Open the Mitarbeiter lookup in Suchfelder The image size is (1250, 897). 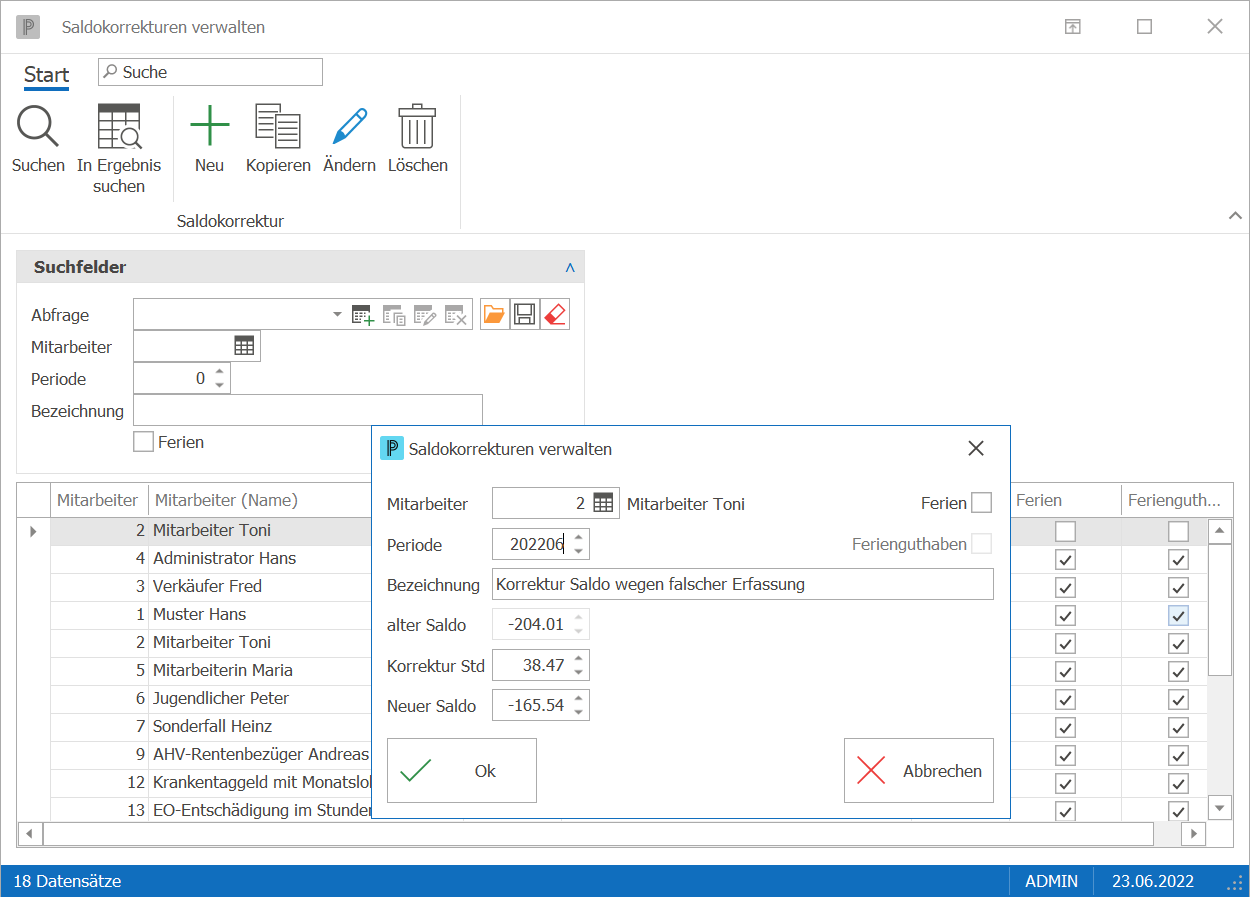pos(244,346)
